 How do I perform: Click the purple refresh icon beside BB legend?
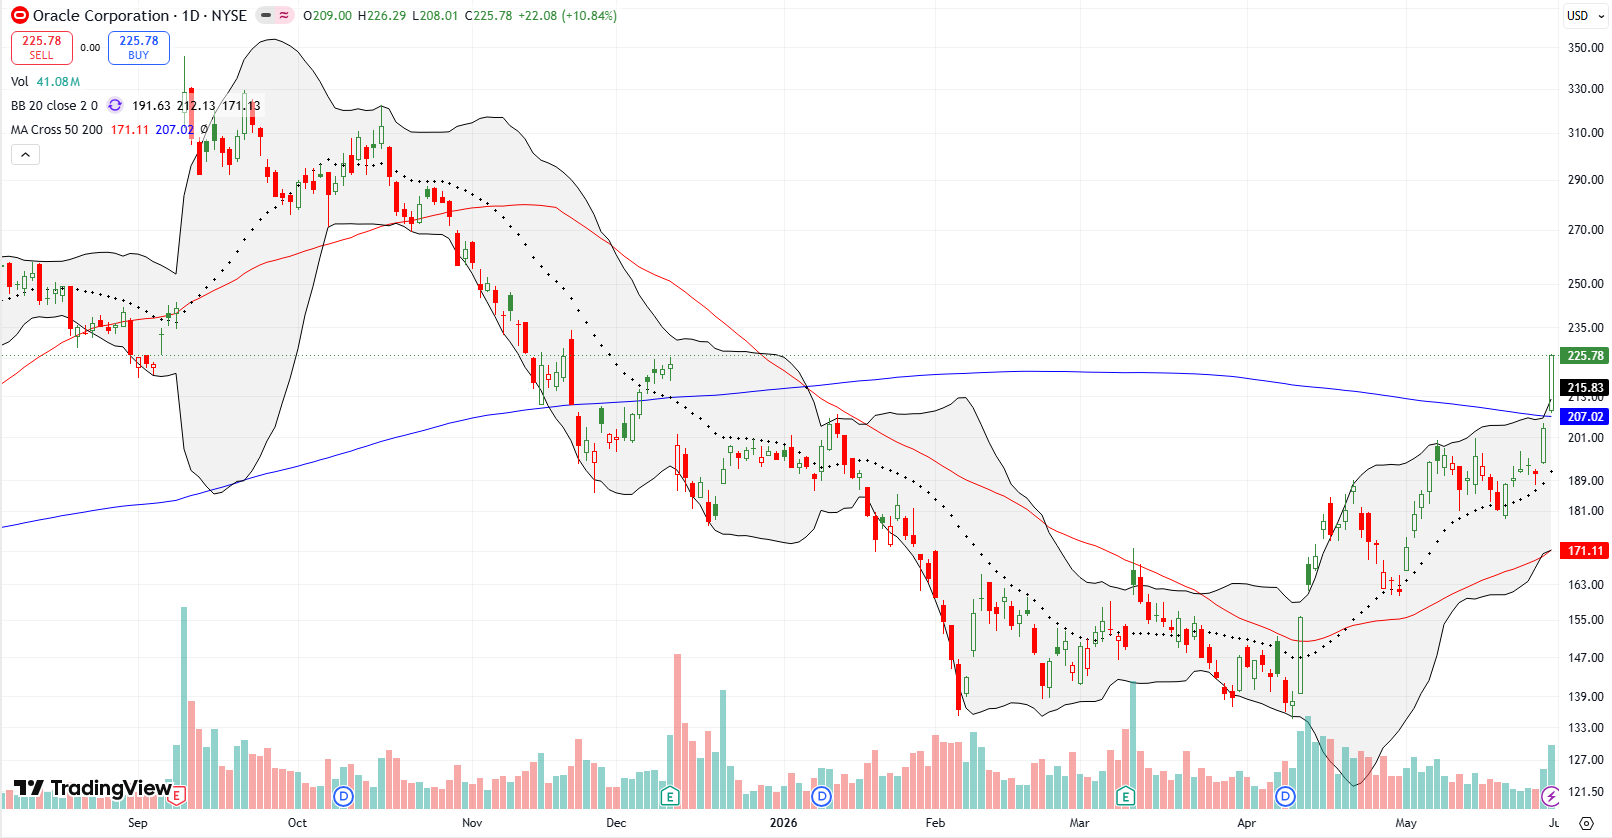[115, 106]
